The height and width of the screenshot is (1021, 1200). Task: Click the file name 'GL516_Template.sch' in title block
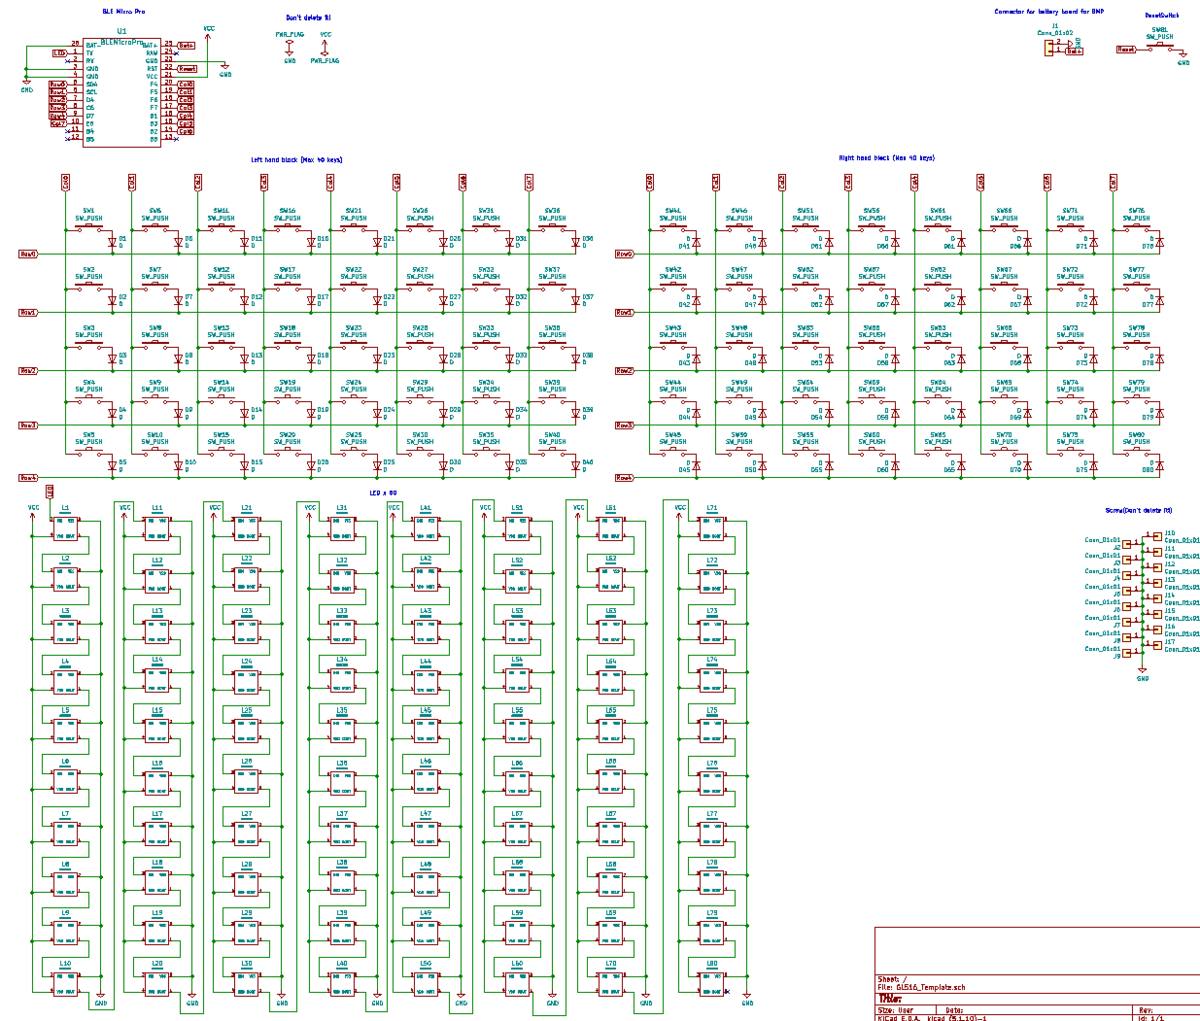tap(931, 987)
